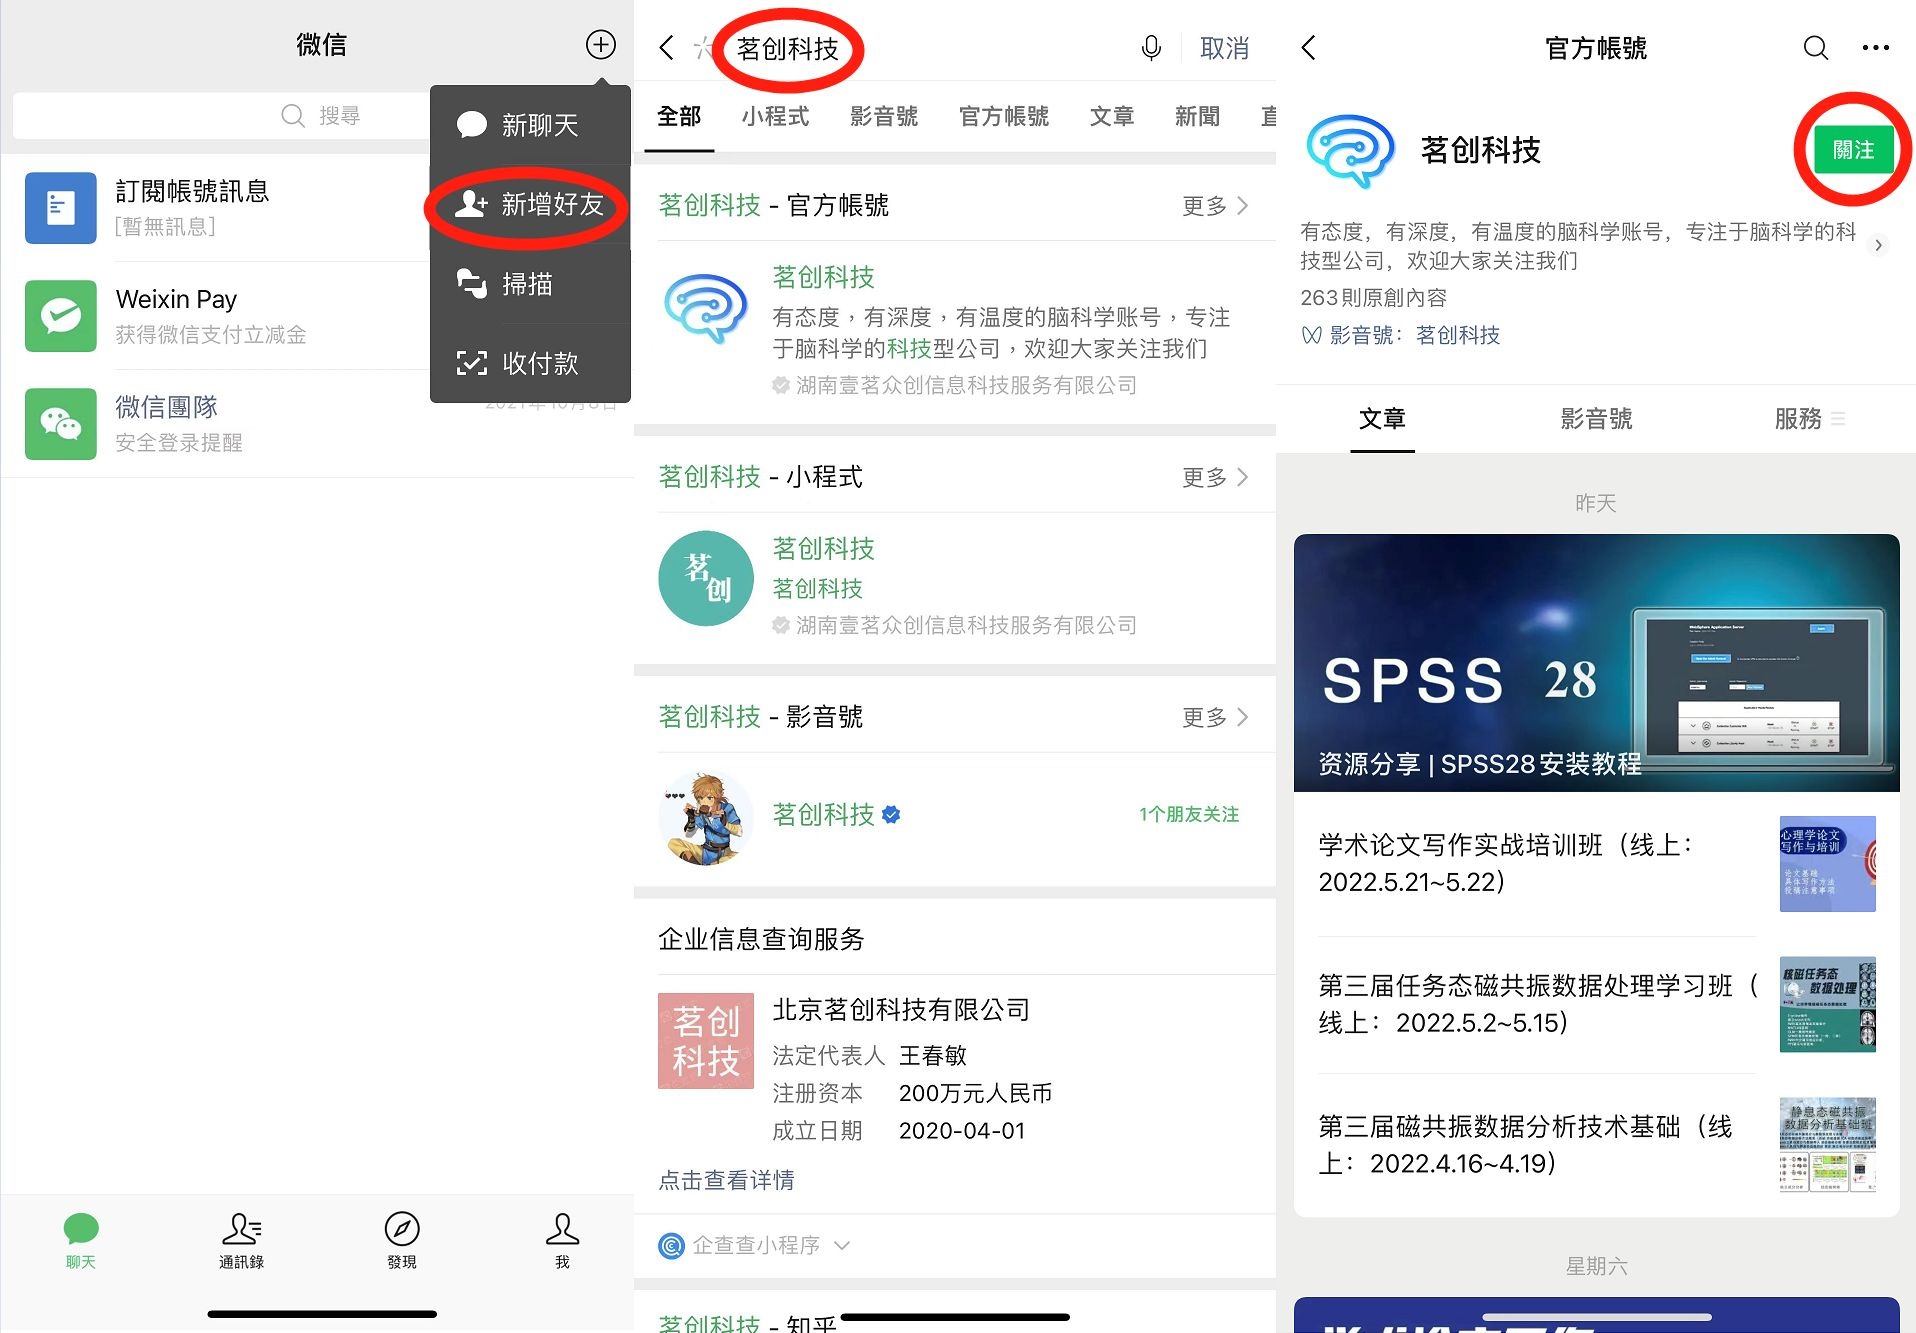Select the 影音號 search filter tab

pos(884,117)
